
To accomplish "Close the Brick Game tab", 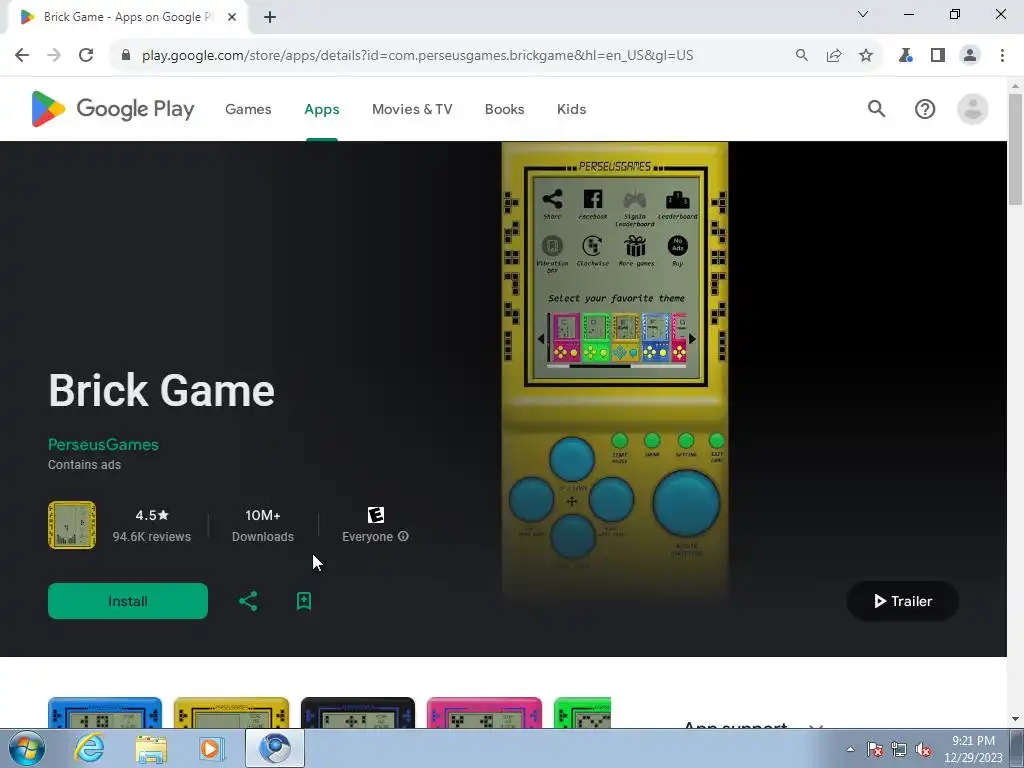I will 232,17.
